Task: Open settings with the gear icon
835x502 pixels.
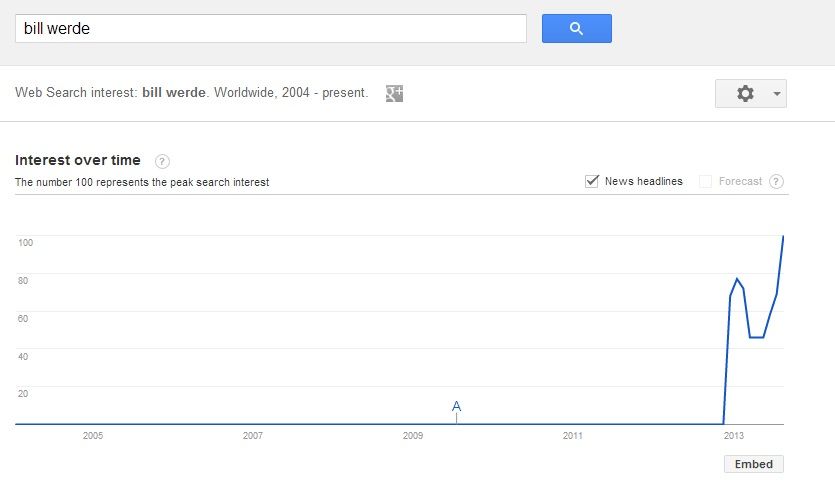Action: [x=745, y=93]
